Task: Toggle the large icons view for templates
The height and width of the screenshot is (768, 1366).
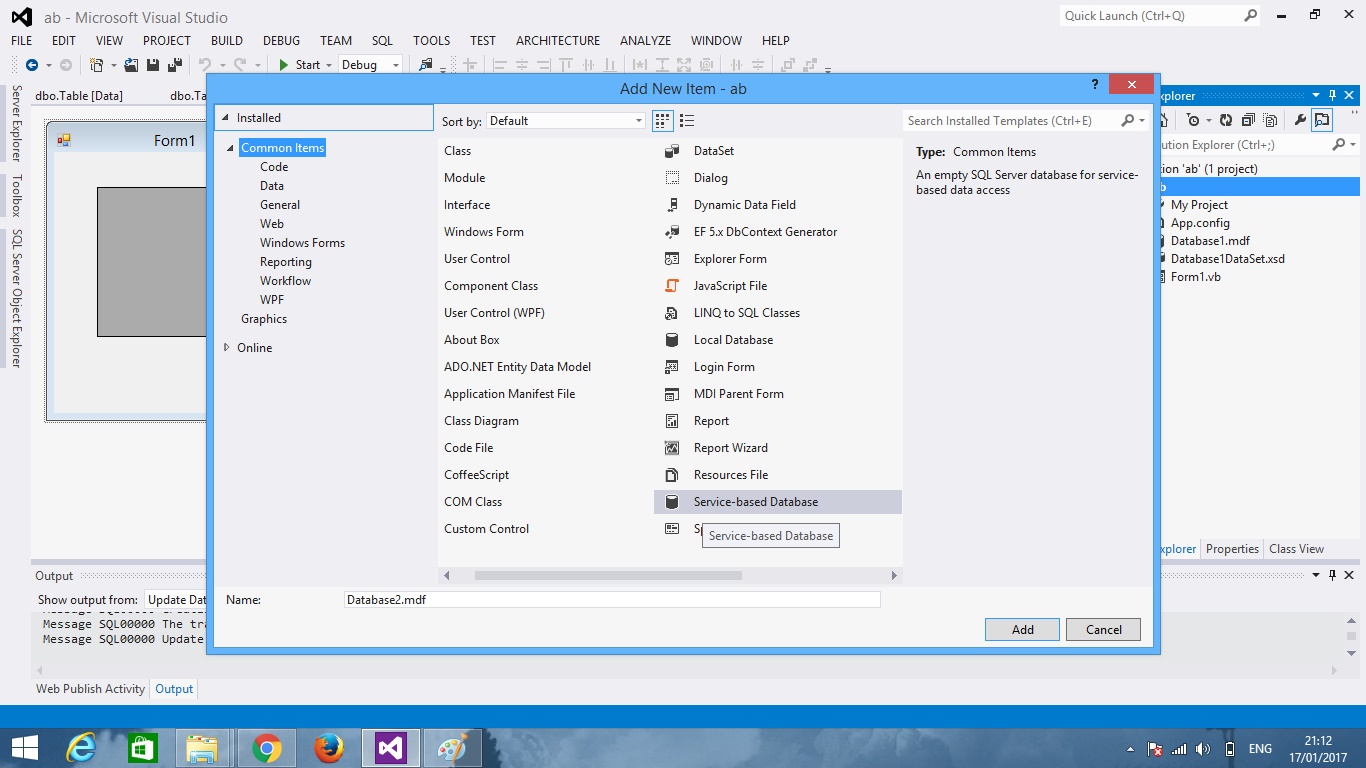Action: [x=662, y=120]
